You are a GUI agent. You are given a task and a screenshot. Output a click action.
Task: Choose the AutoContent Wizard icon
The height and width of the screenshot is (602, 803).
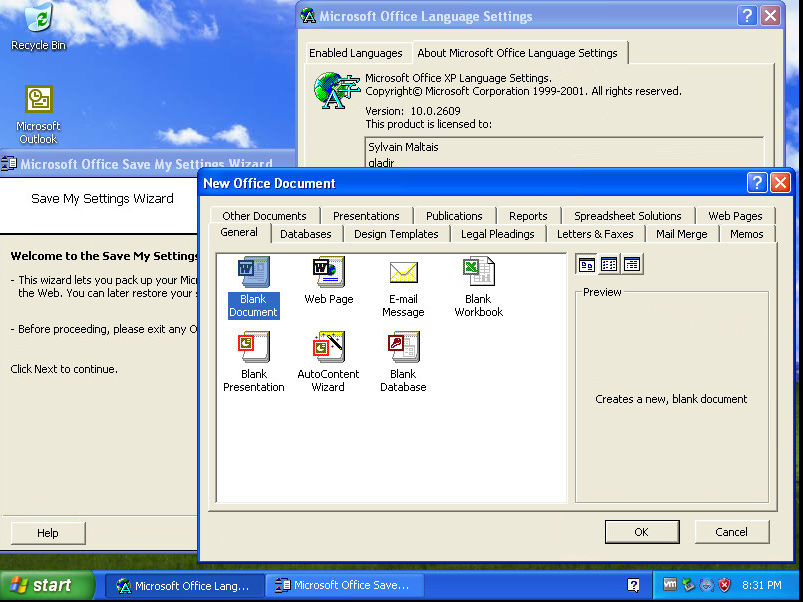328,349
